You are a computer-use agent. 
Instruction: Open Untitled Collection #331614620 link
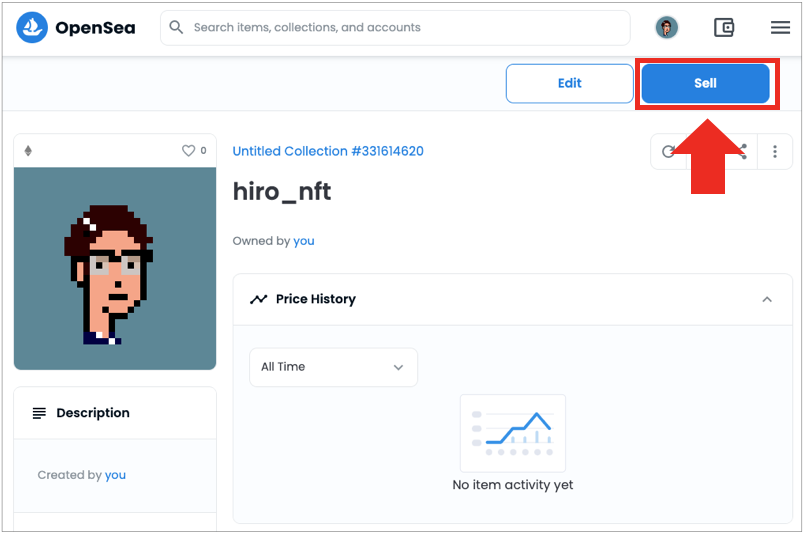pos(328,151)
